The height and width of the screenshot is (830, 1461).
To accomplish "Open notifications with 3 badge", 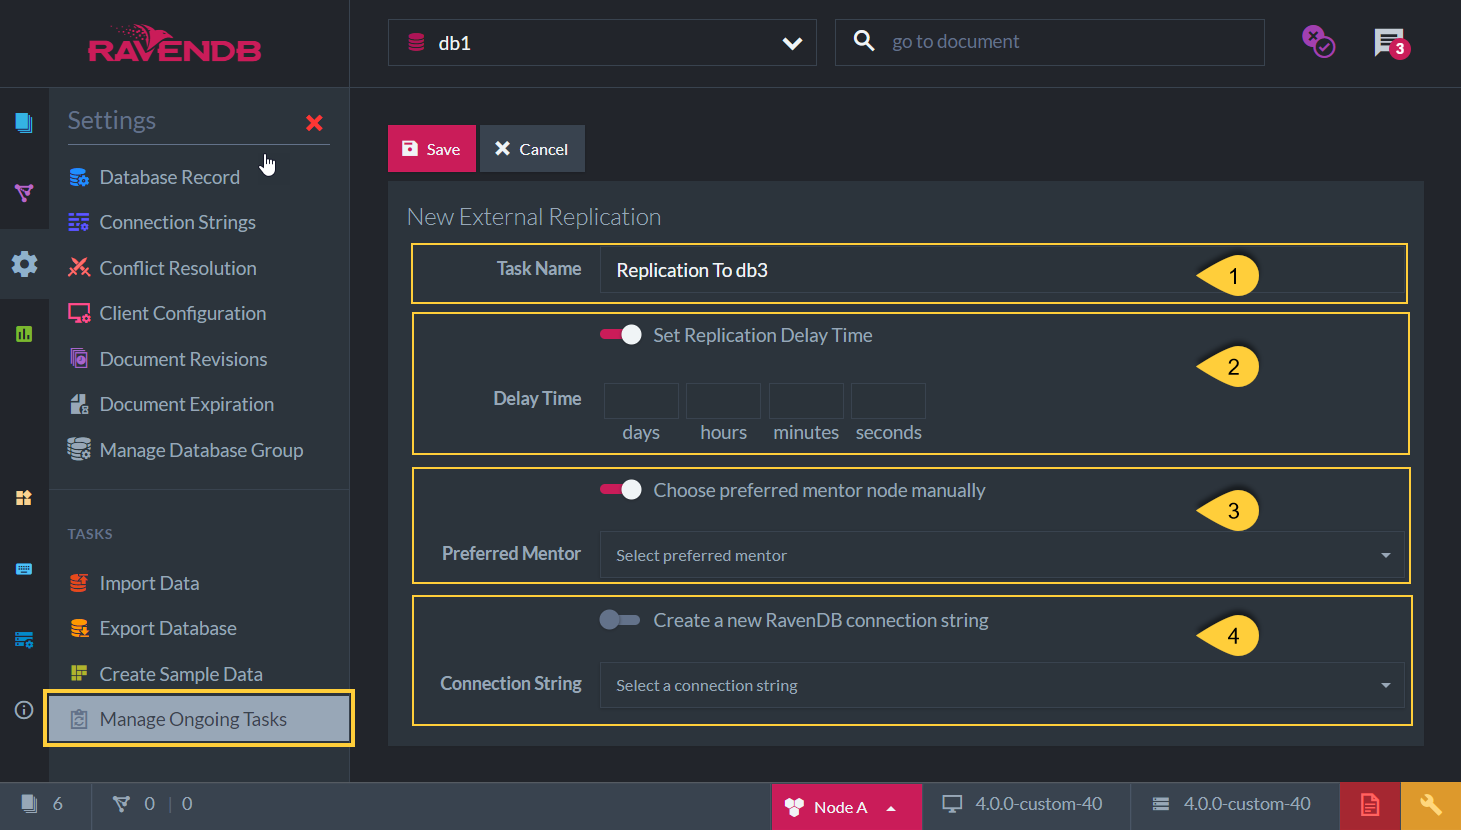I will click(1391, 43).
